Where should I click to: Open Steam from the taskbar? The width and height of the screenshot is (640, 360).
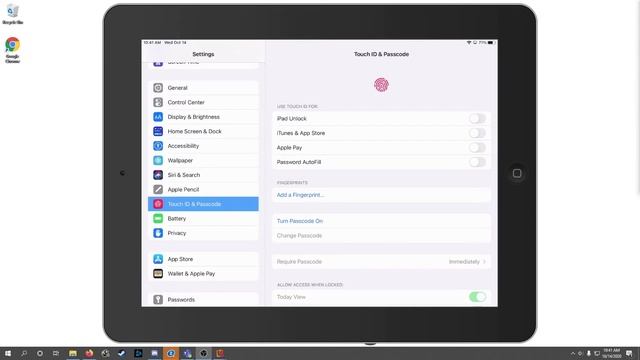(122, 353)
